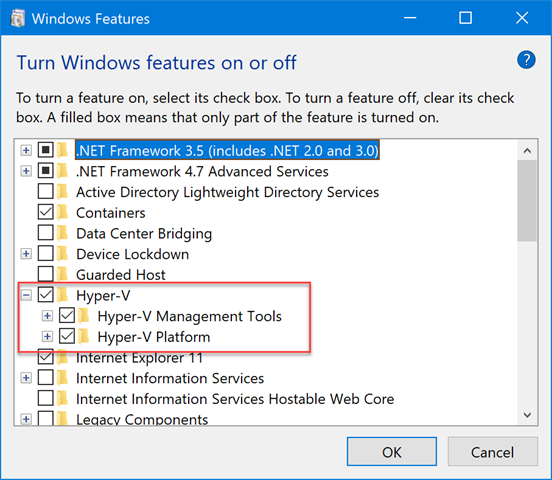552x480 pixels.
Task: Expand the Device Lockdown node
Action: tap(26, 254)
